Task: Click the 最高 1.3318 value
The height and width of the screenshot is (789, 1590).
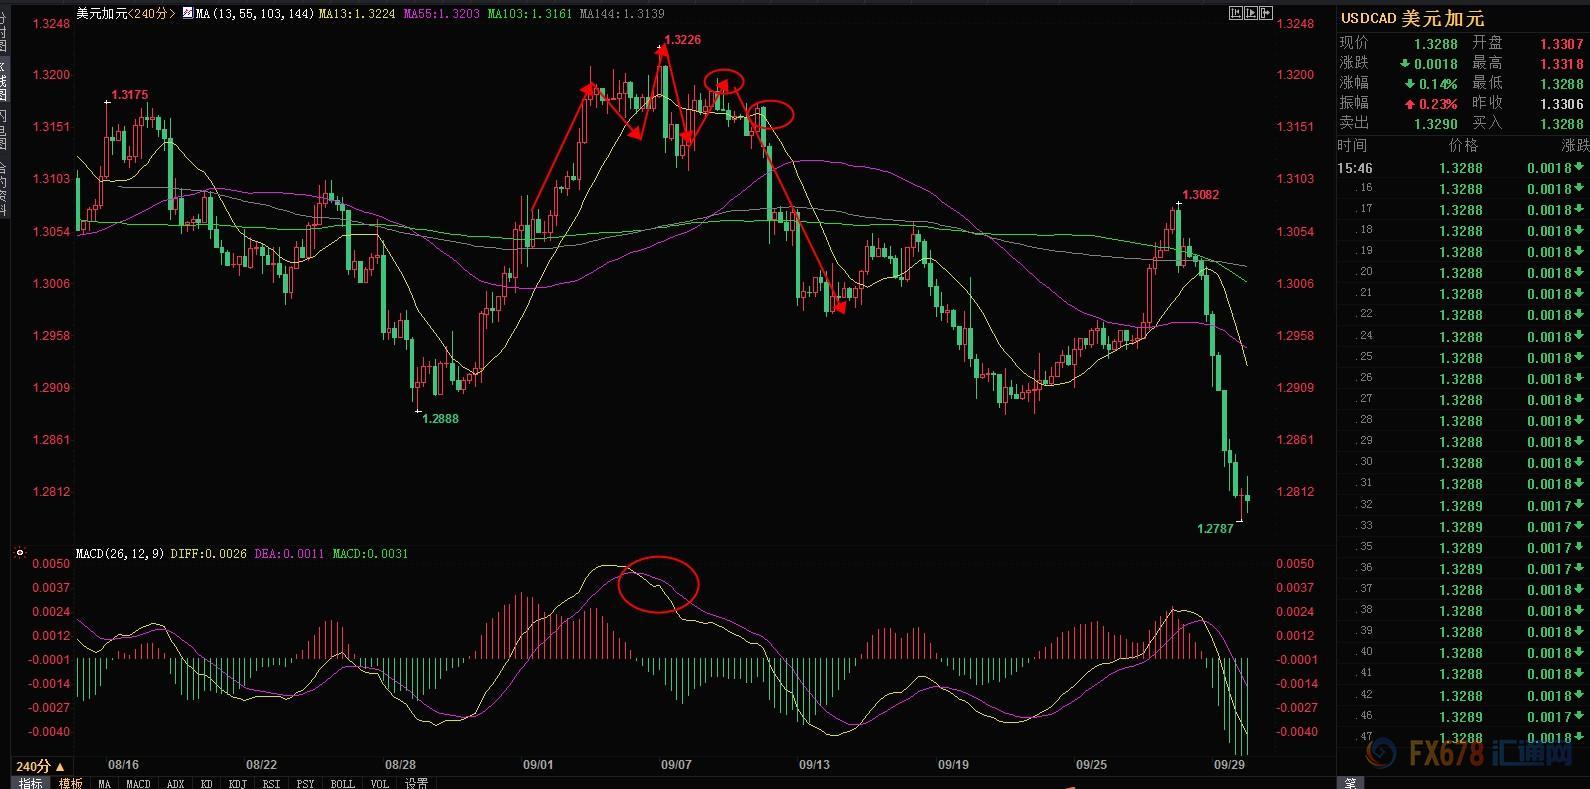Action: 1562,64
